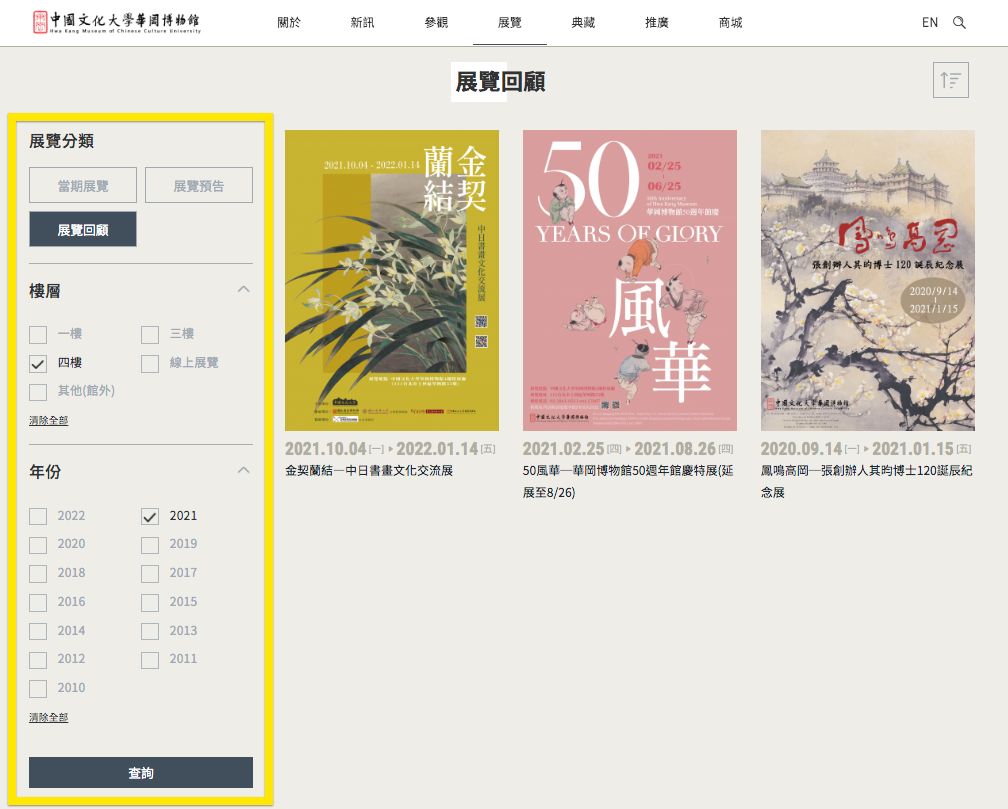The height and width of the screenshot is (809, 1008).
Task: Check the 2015 year checkbox
Action: coord(150,603)
